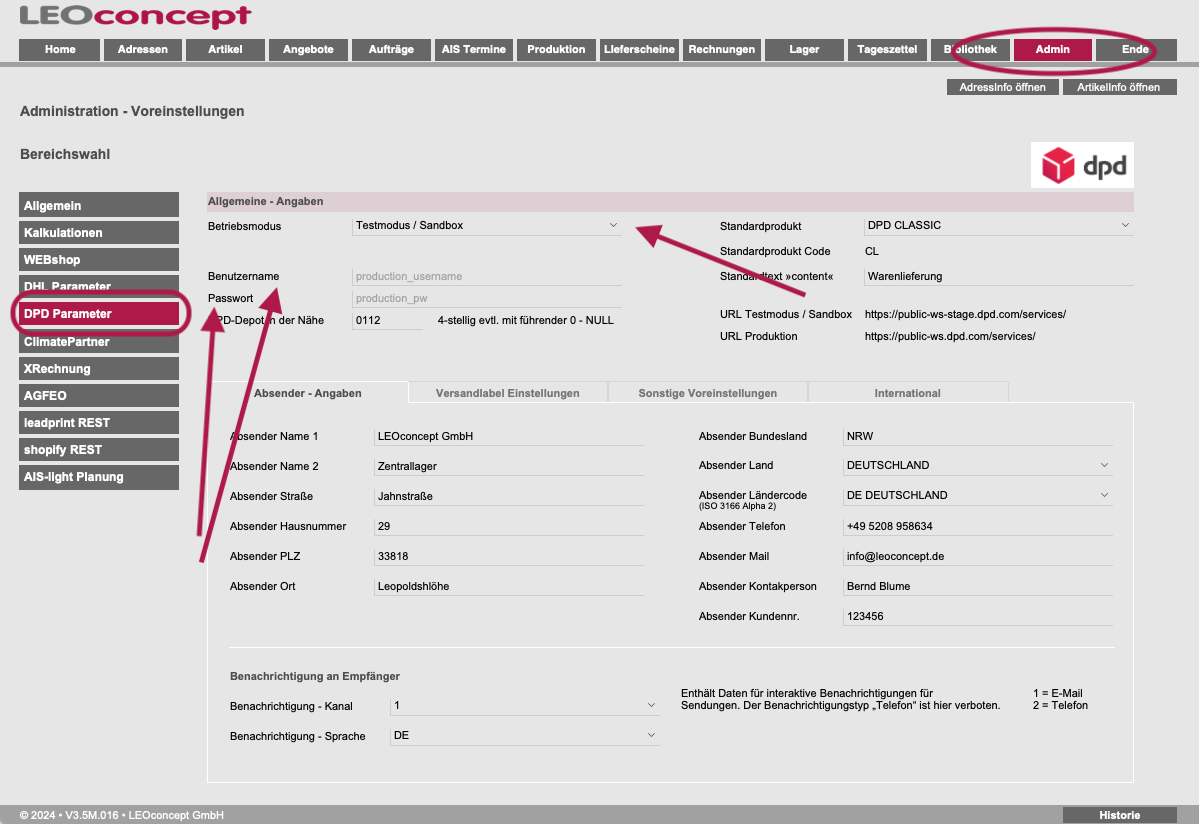Screen dimensions: 1199x824
Task: Click the Absender PLZ field
Action: (509, 556)
